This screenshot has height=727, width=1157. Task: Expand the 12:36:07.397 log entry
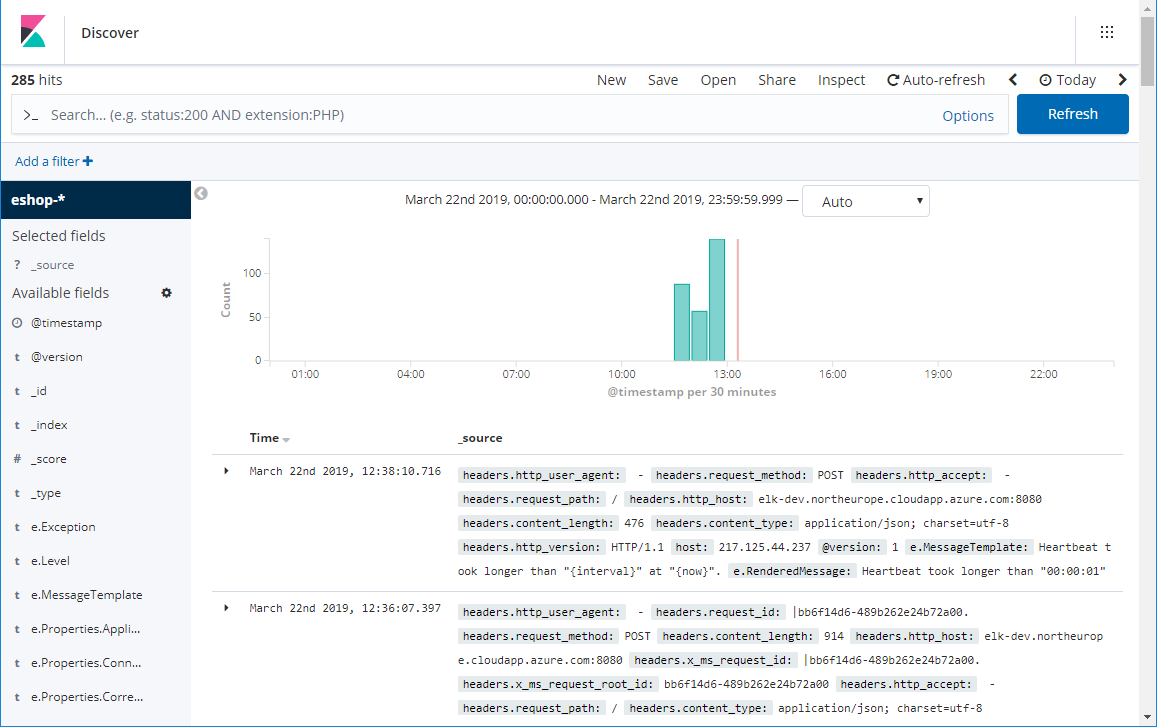point(227,608)
